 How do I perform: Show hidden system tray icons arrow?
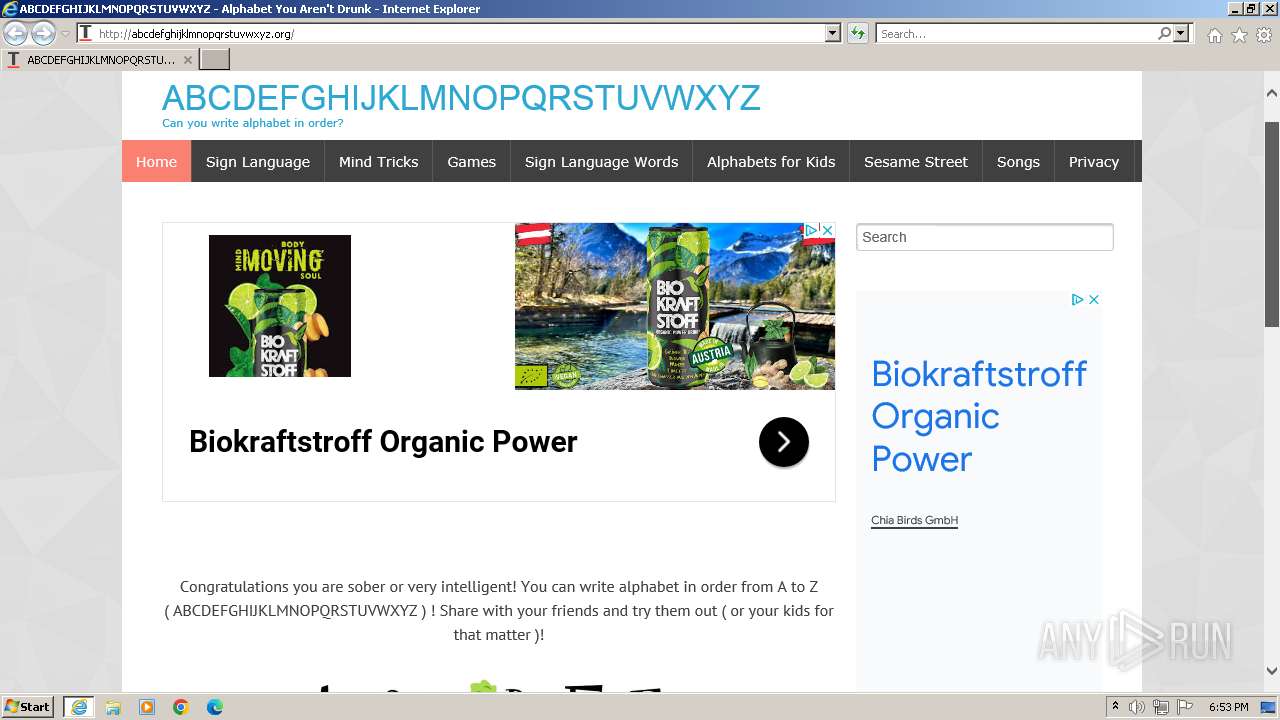point(1116,707)
